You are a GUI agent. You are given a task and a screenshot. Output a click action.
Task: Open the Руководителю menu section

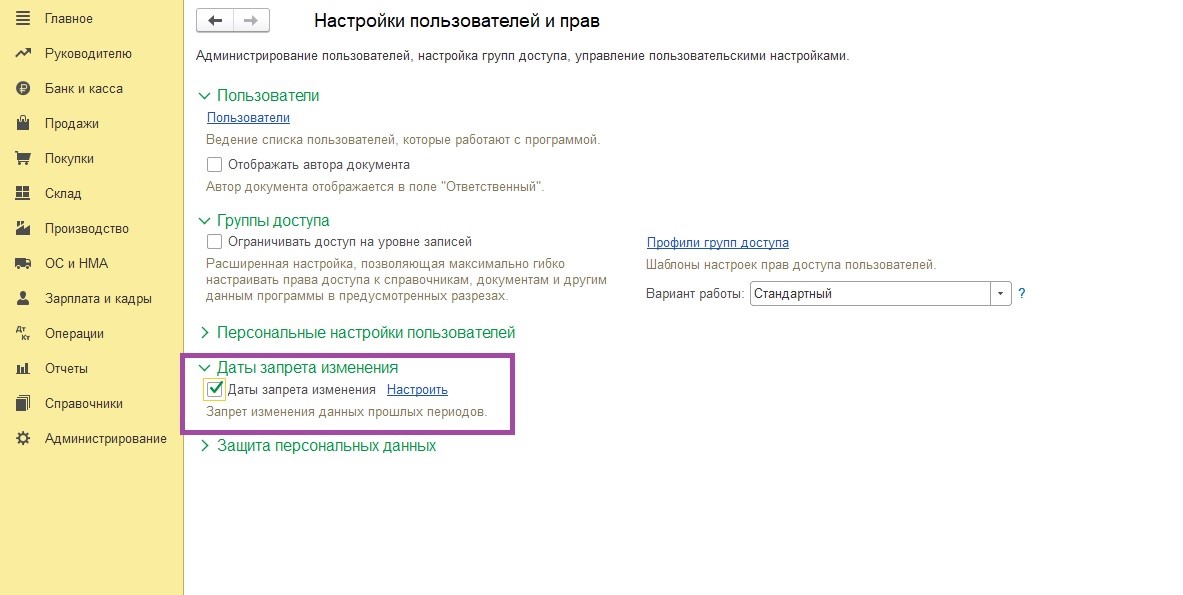[x=88, y=54]
